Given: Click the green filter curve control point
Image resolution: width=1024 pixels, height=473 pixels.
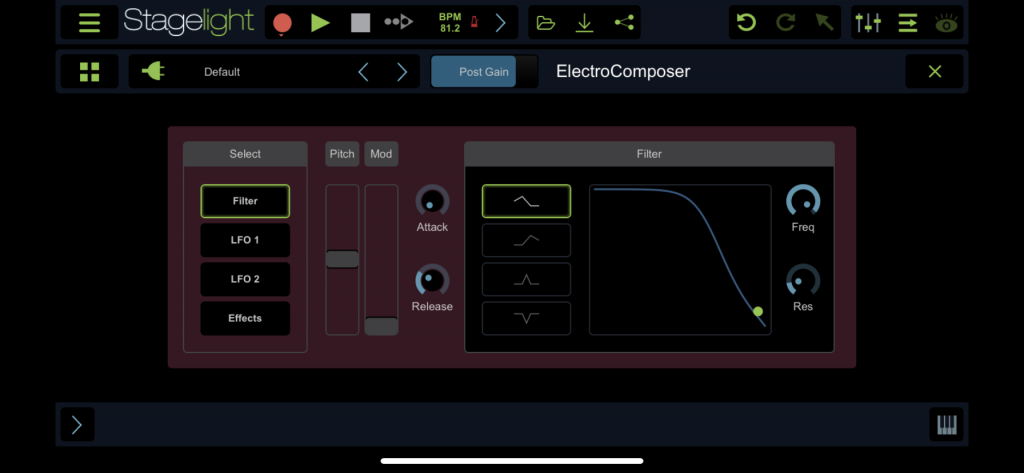Looking at the screenshot, I should point(758,312).
